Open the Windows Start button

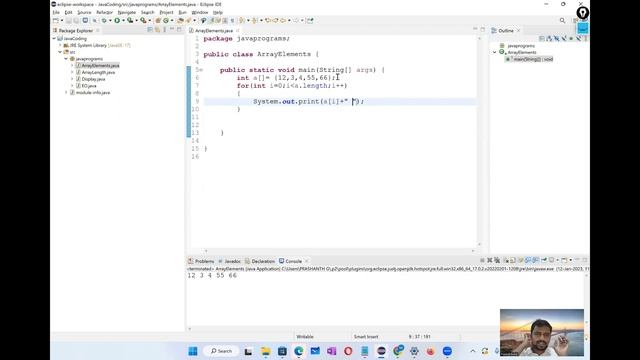point(193,351)
